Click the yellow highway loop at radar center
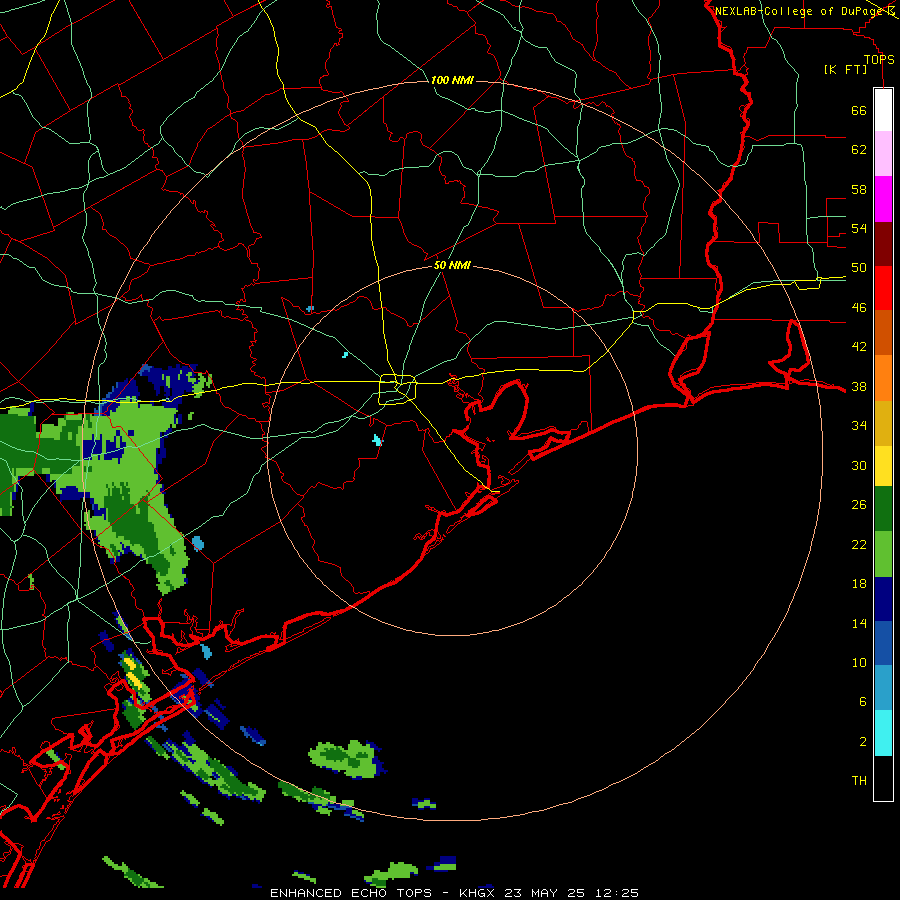The width and height of the screenshot is (900, 900). 398,389
